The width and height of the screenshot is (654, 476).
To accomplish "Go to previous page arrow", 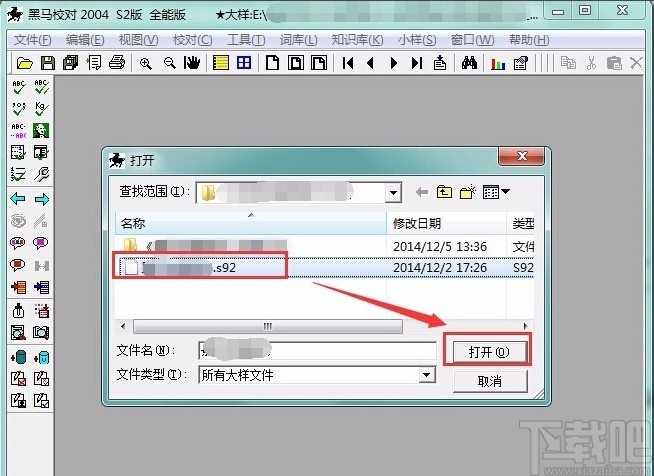I will (x=370, y=63).
